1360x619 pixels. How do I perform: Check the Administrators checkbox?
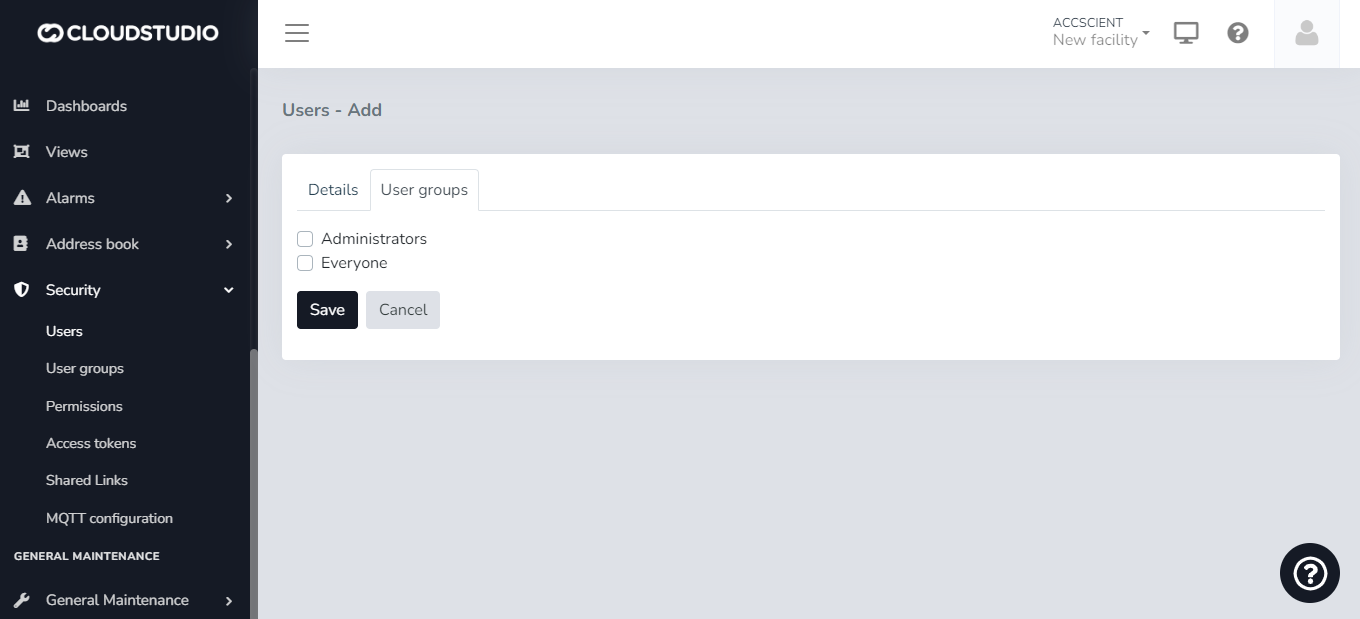click(305, 239)
